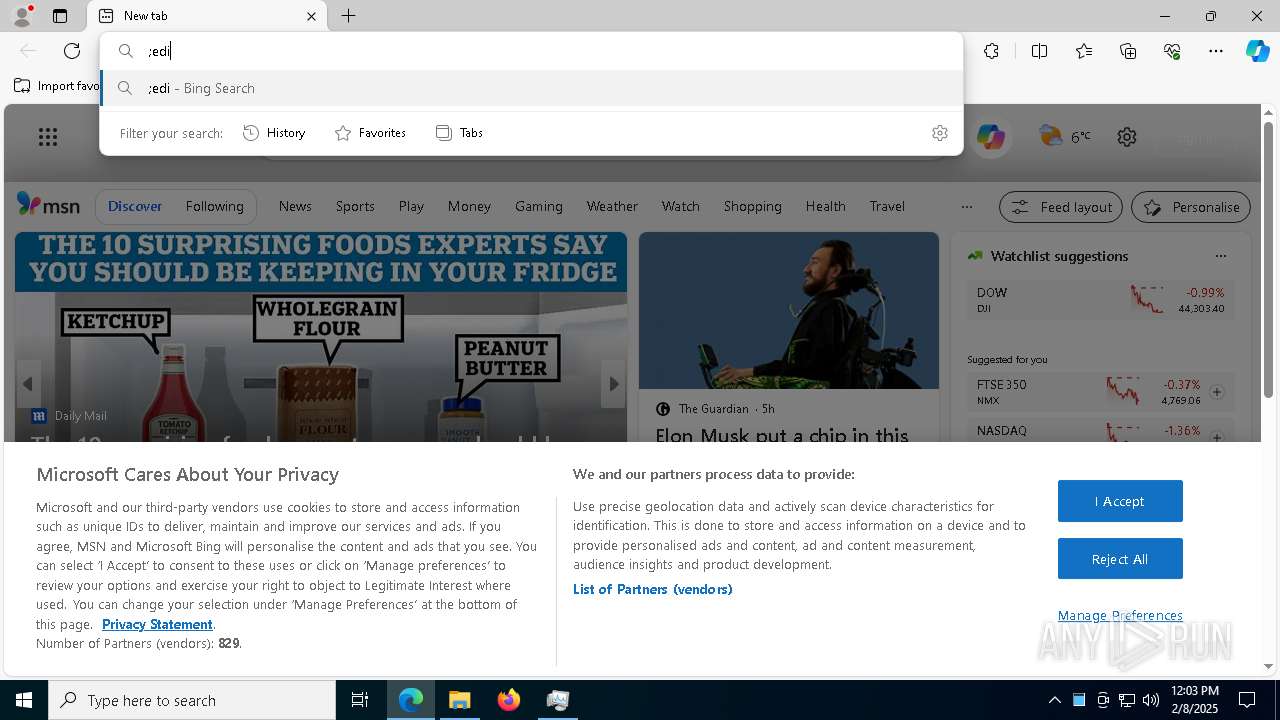Screen dimensions: 1280x720
Task: Open Manage Preferences link
Action: [1120, 615]
